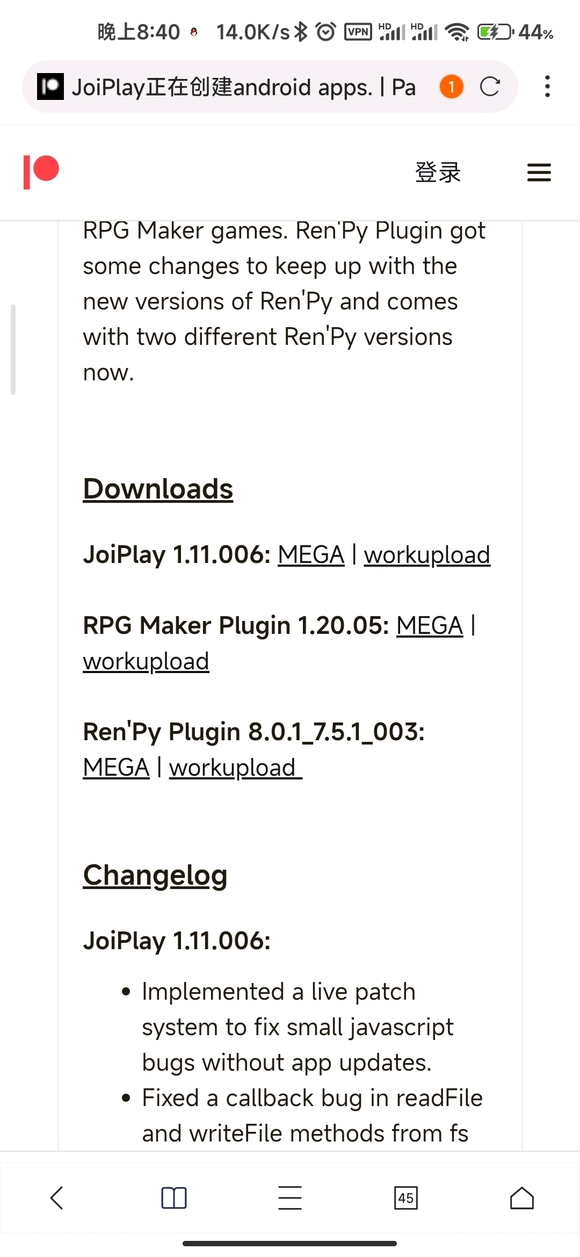Open workupload link for Ren'Py Plugin

tap(235, 767)
